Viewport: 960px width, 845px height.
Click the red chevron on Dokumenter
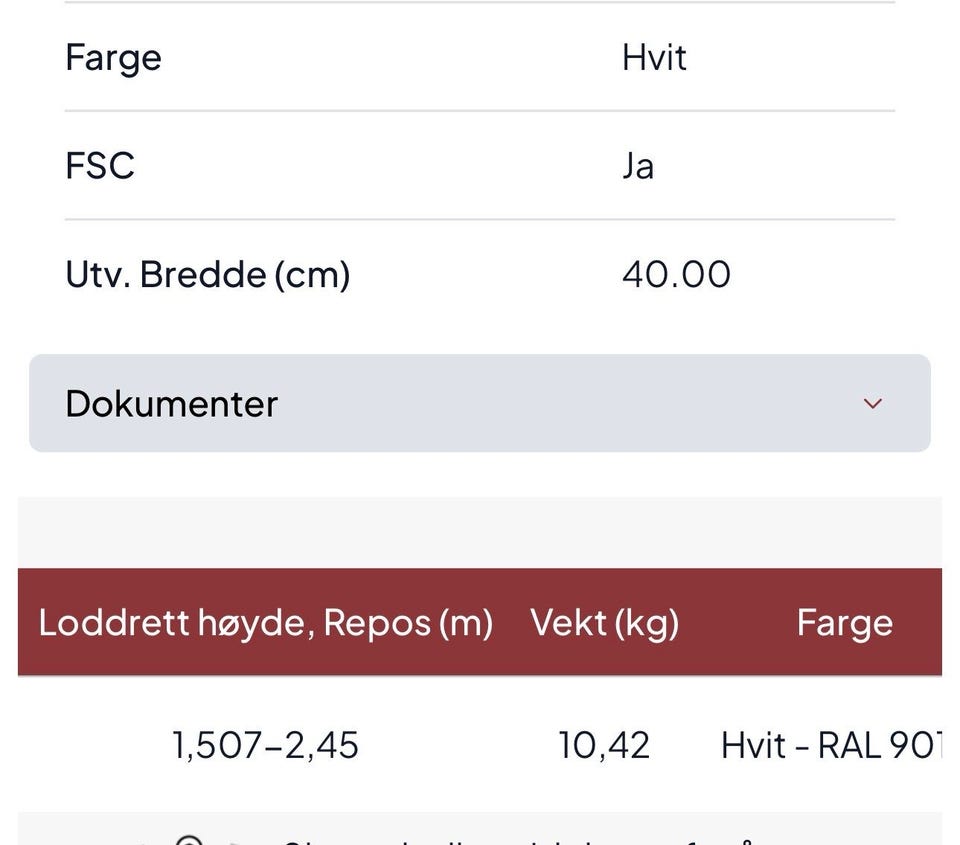(872, 404)
